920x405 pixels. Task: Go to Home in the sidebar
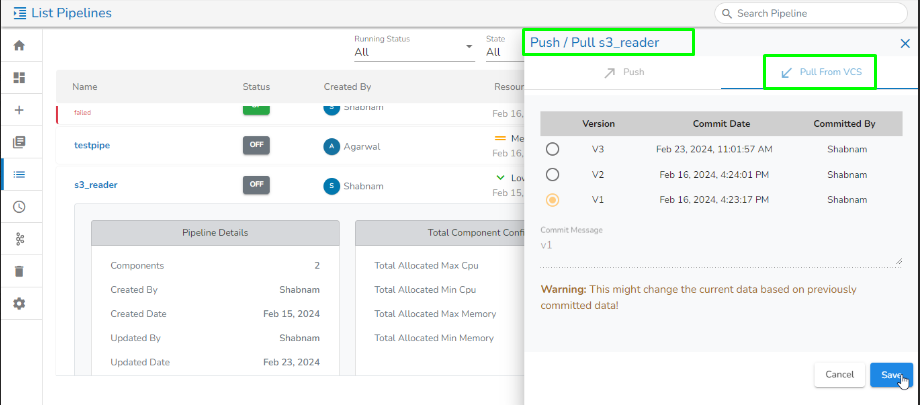(x=19, y=46)
